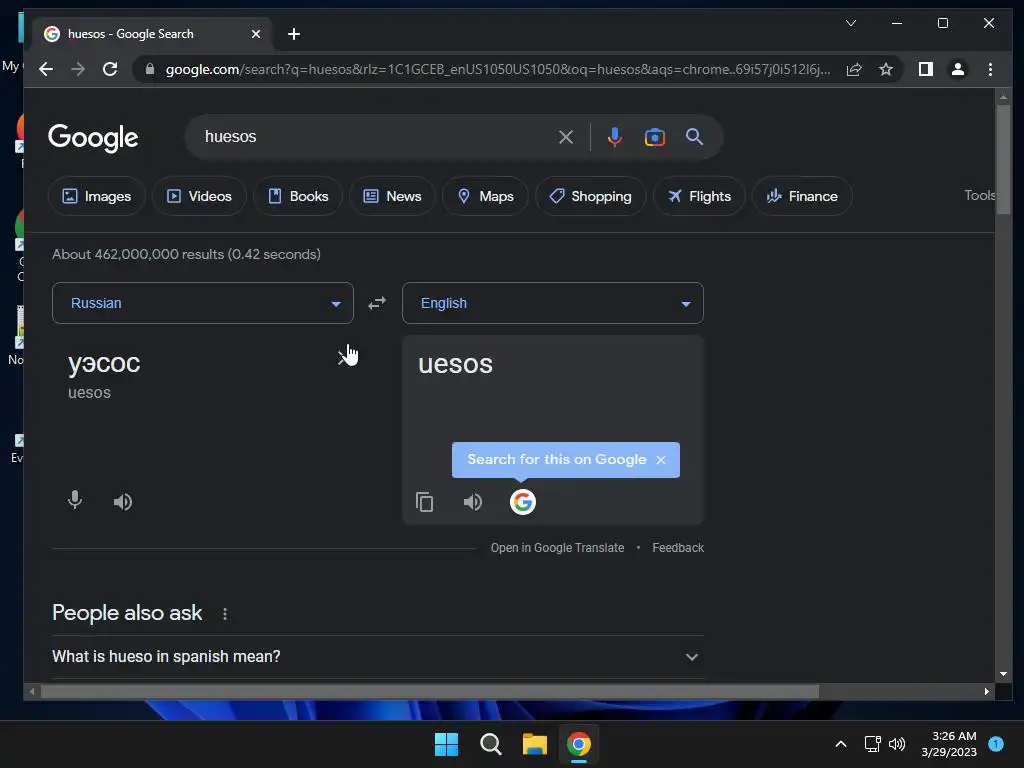1024x768 pixels.
Task: Filter results by Videos
Action: coord(199,196)
